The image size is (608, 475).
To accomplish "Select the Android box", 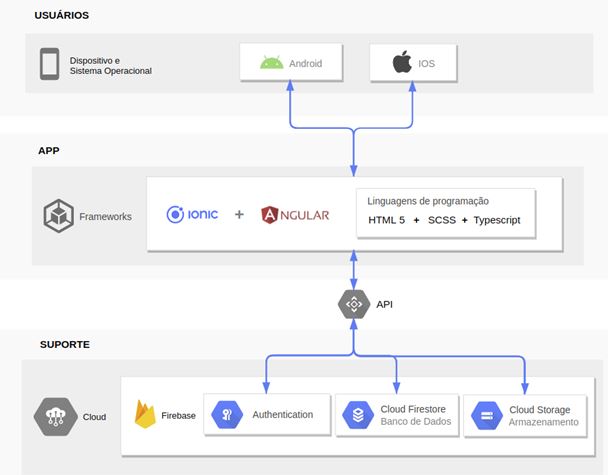I will [291, 62].
